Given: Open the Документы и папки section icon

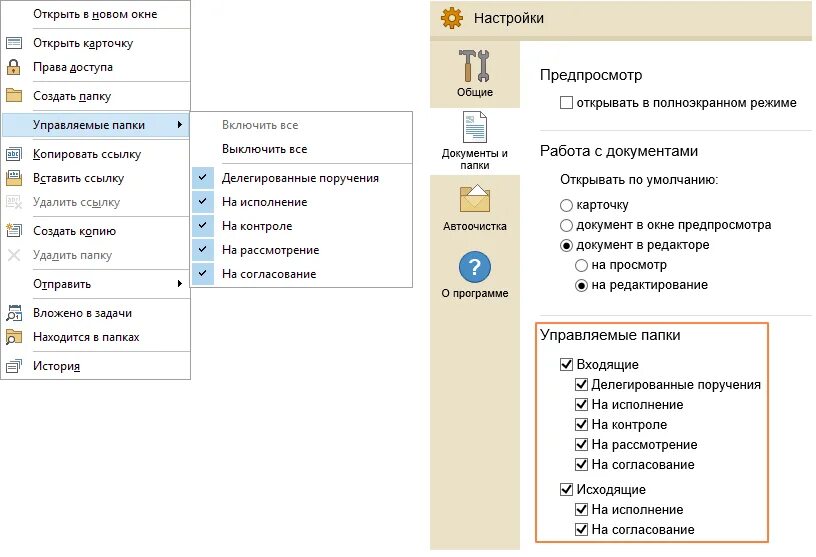Looking at the screenshot, I should pyautogui.click(x=475, y=128).
